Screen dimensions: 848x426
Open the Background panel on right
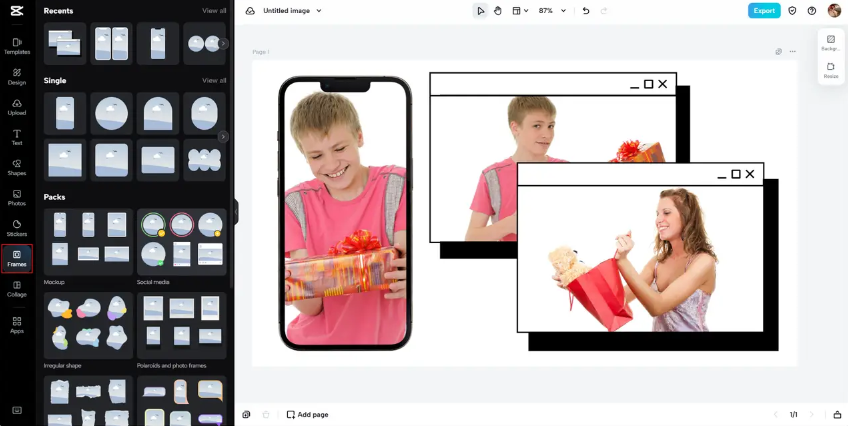pyautogui.click(x=830, y=43)
